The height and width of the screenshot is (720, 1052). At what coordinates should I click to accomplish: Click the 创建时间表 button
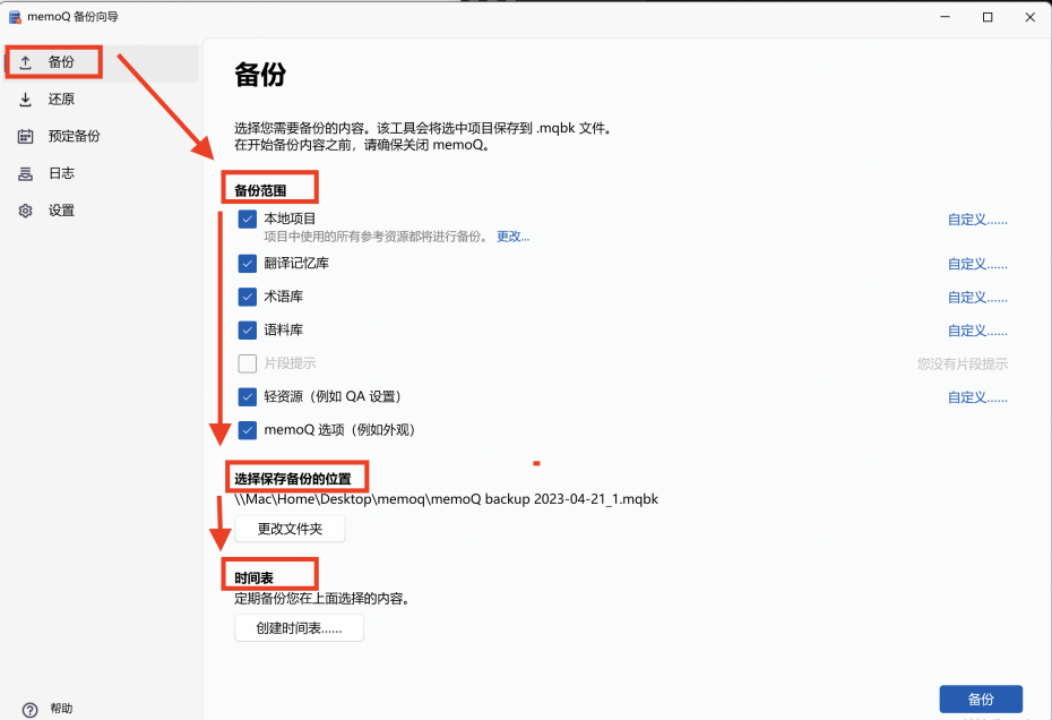coord(299,628)
